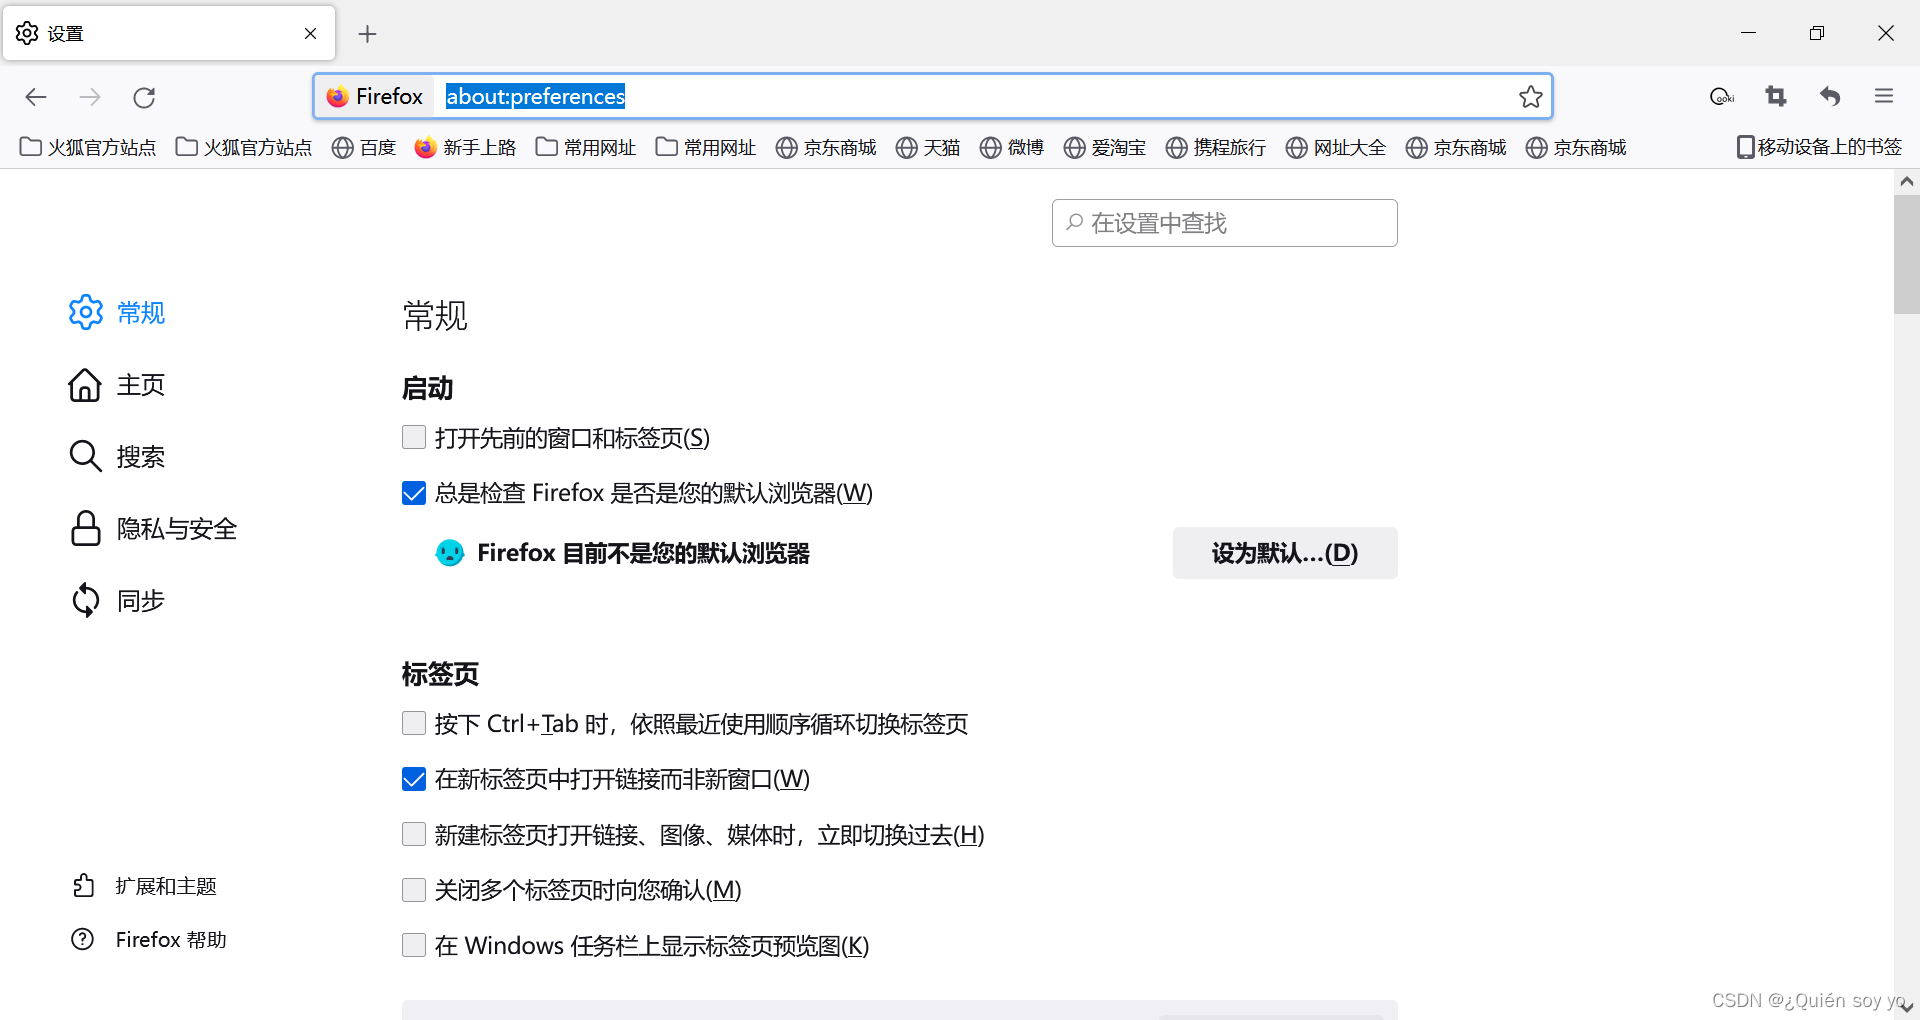Click the magnifier icon next to 搜索
Image resolution: width=1920 pixels, height=1020 pixels.
(x=85, y=457)
